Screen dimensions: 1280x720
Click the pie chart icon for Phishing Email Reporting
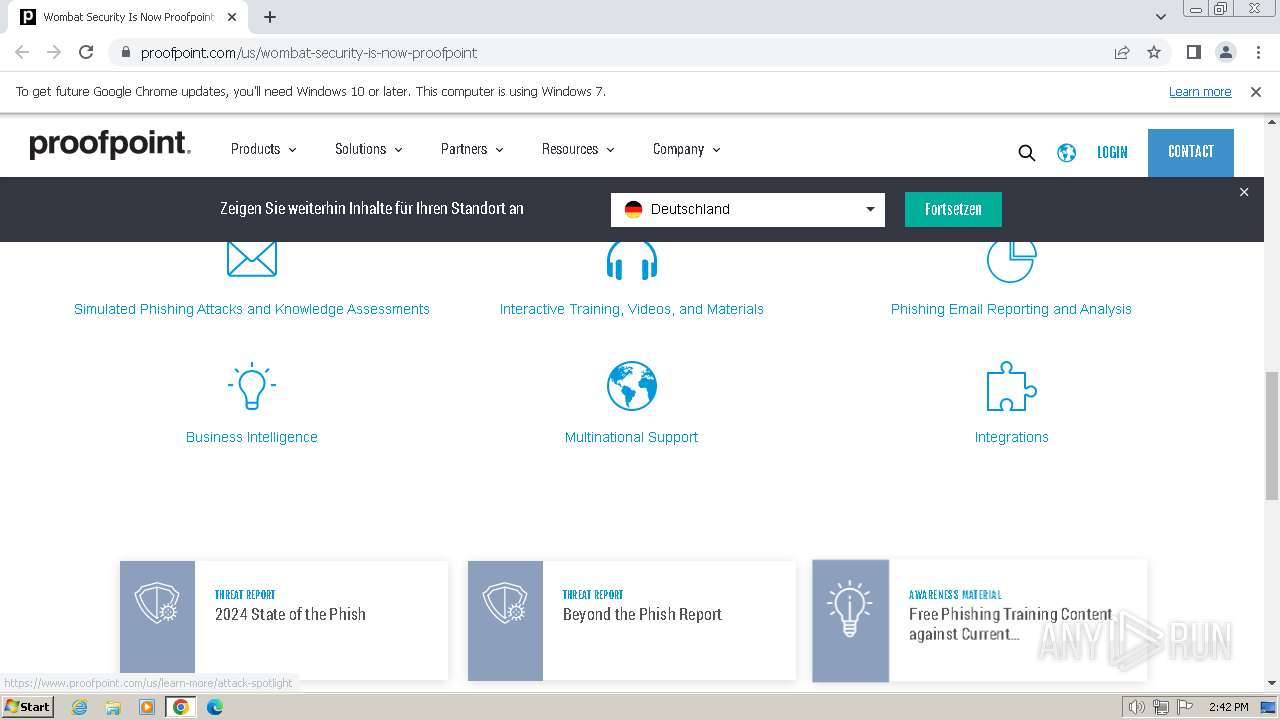click(1011, 260)
